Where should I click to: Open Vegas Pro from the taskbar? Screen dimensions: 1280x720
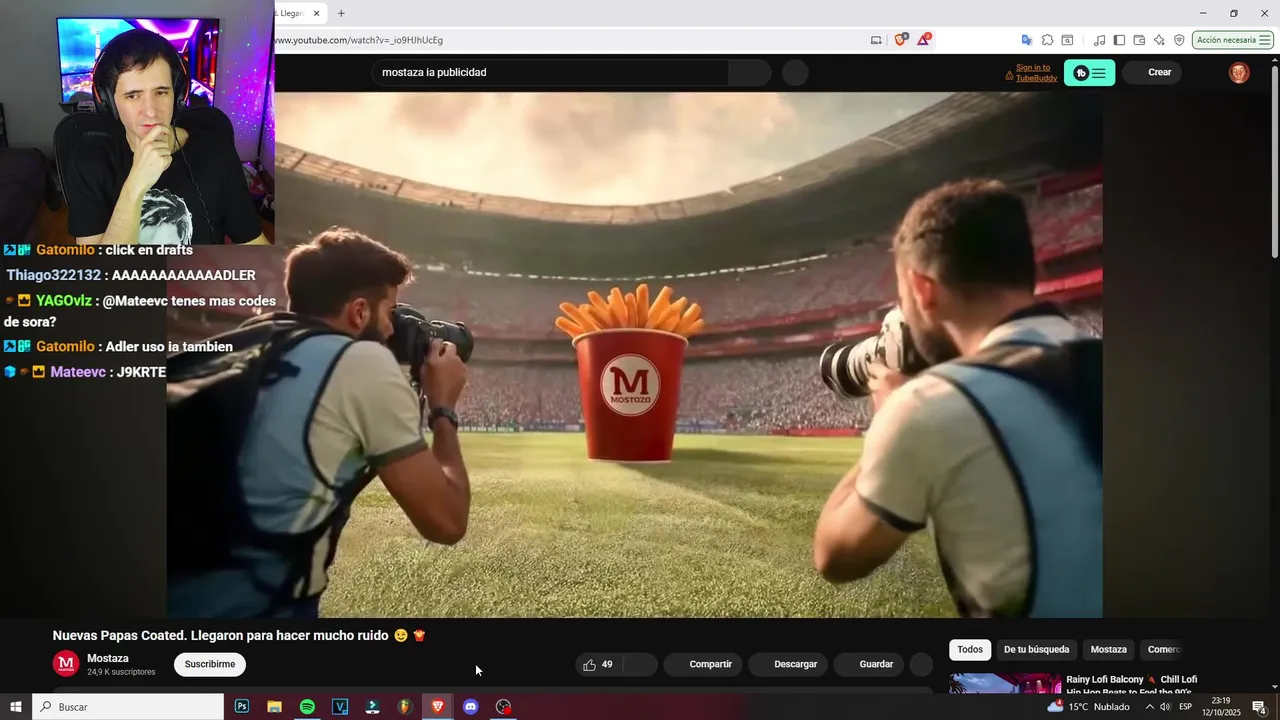340,707
